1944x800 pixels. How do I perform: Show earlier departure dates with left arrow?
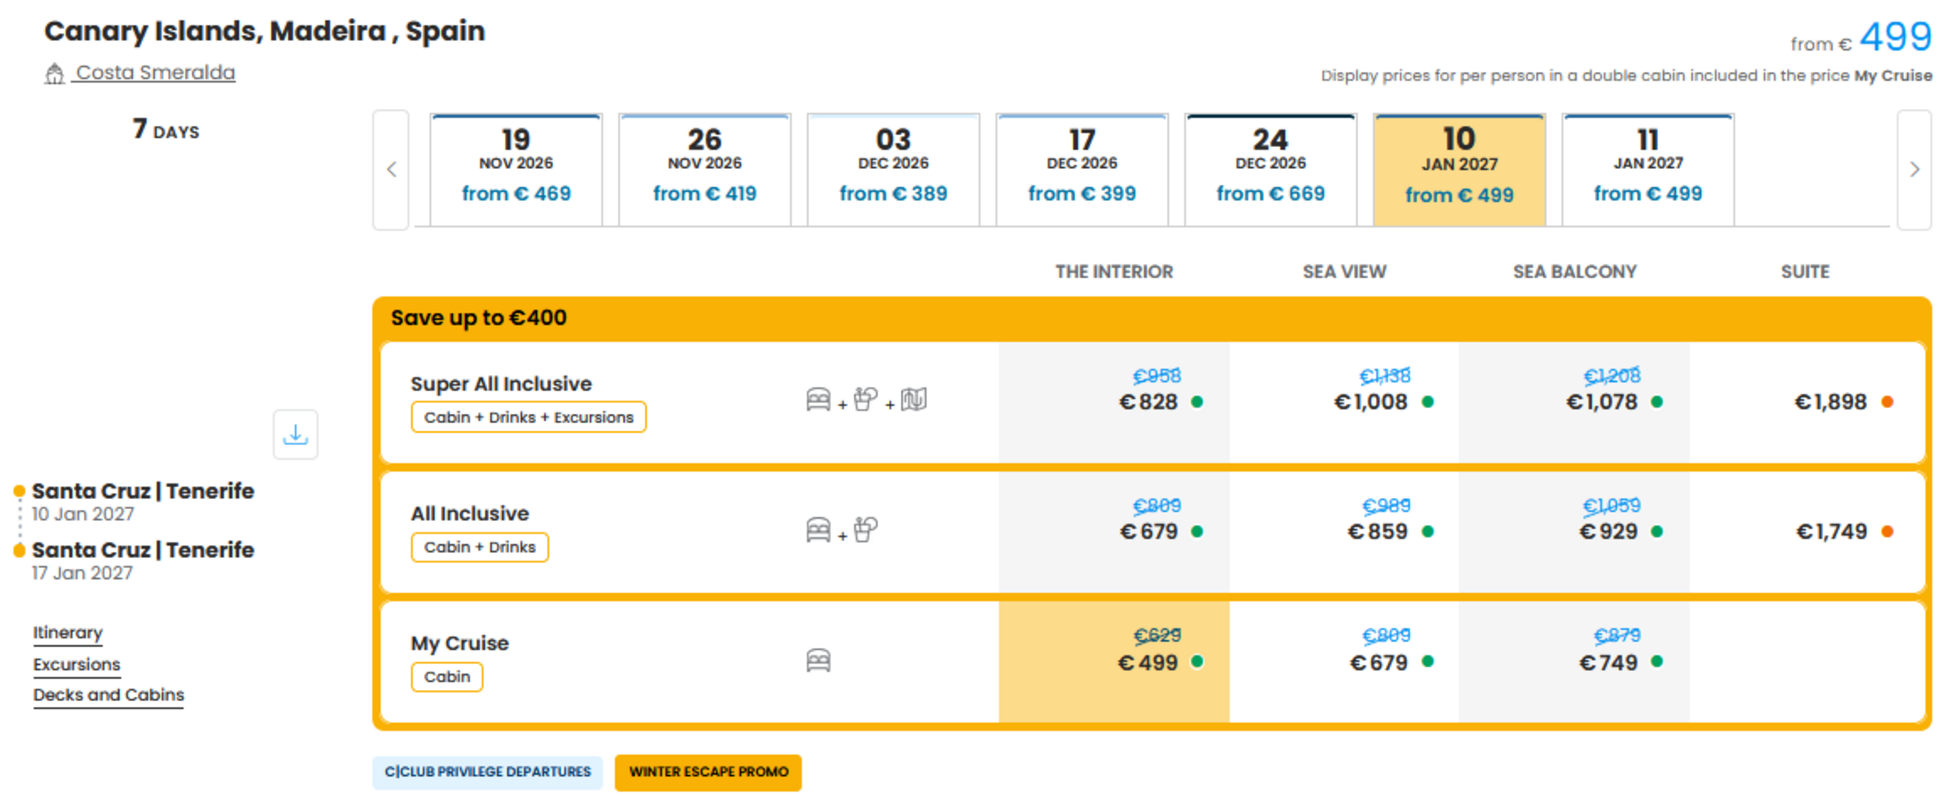tap(391, 170)
